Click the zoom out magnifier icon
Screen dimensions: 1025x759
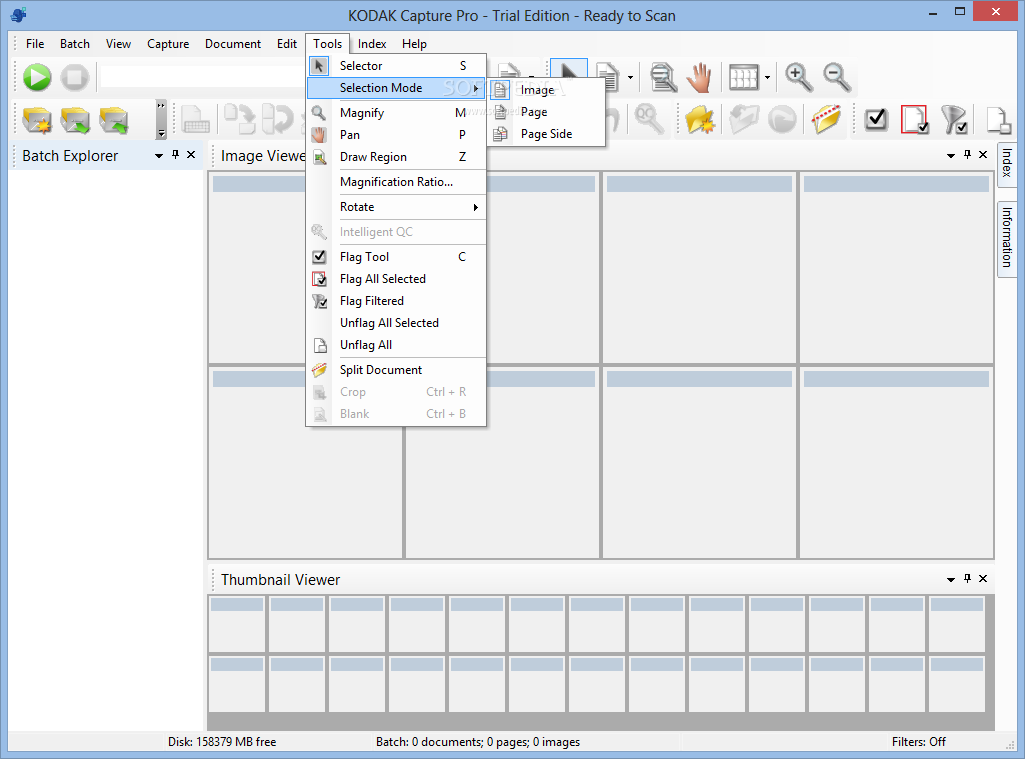click(x=837, y=77)
